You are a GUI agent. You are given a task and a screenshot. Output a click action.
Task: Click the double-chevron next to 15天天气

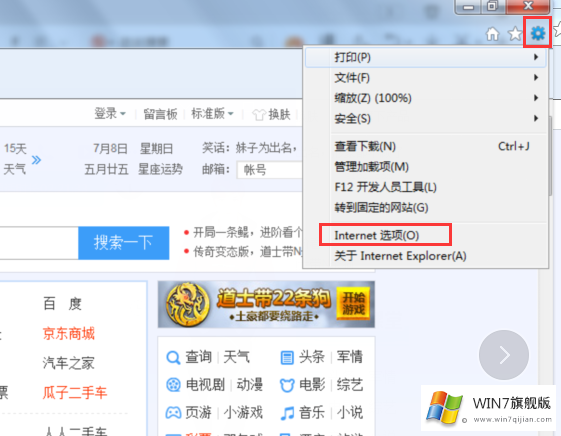[36, 160]
